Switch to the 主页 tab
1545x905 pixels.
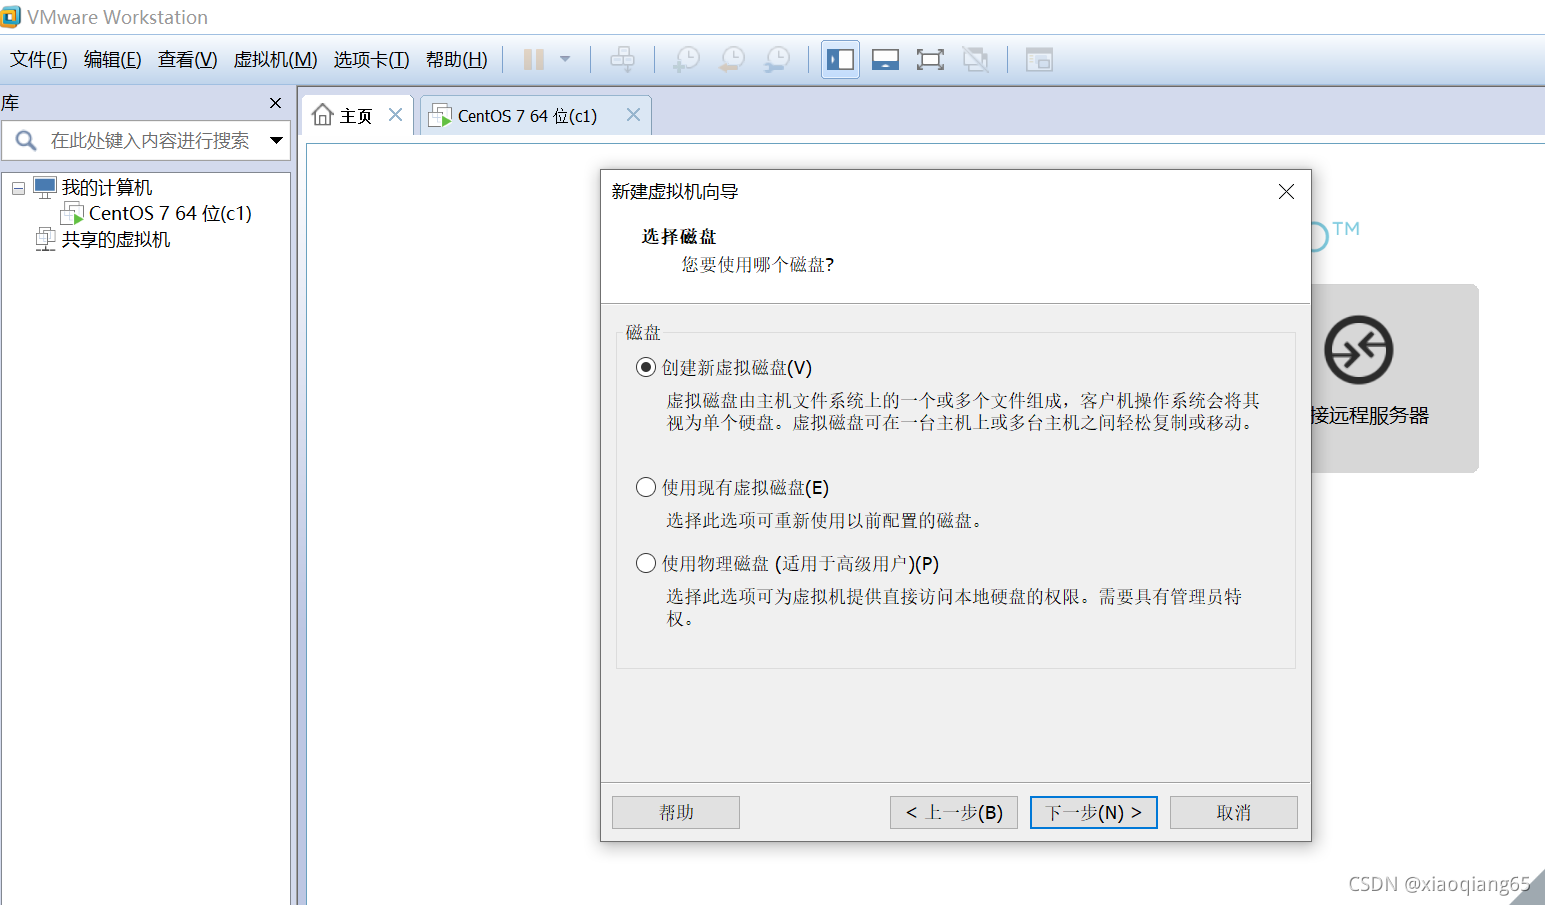[x=356, y=116]
